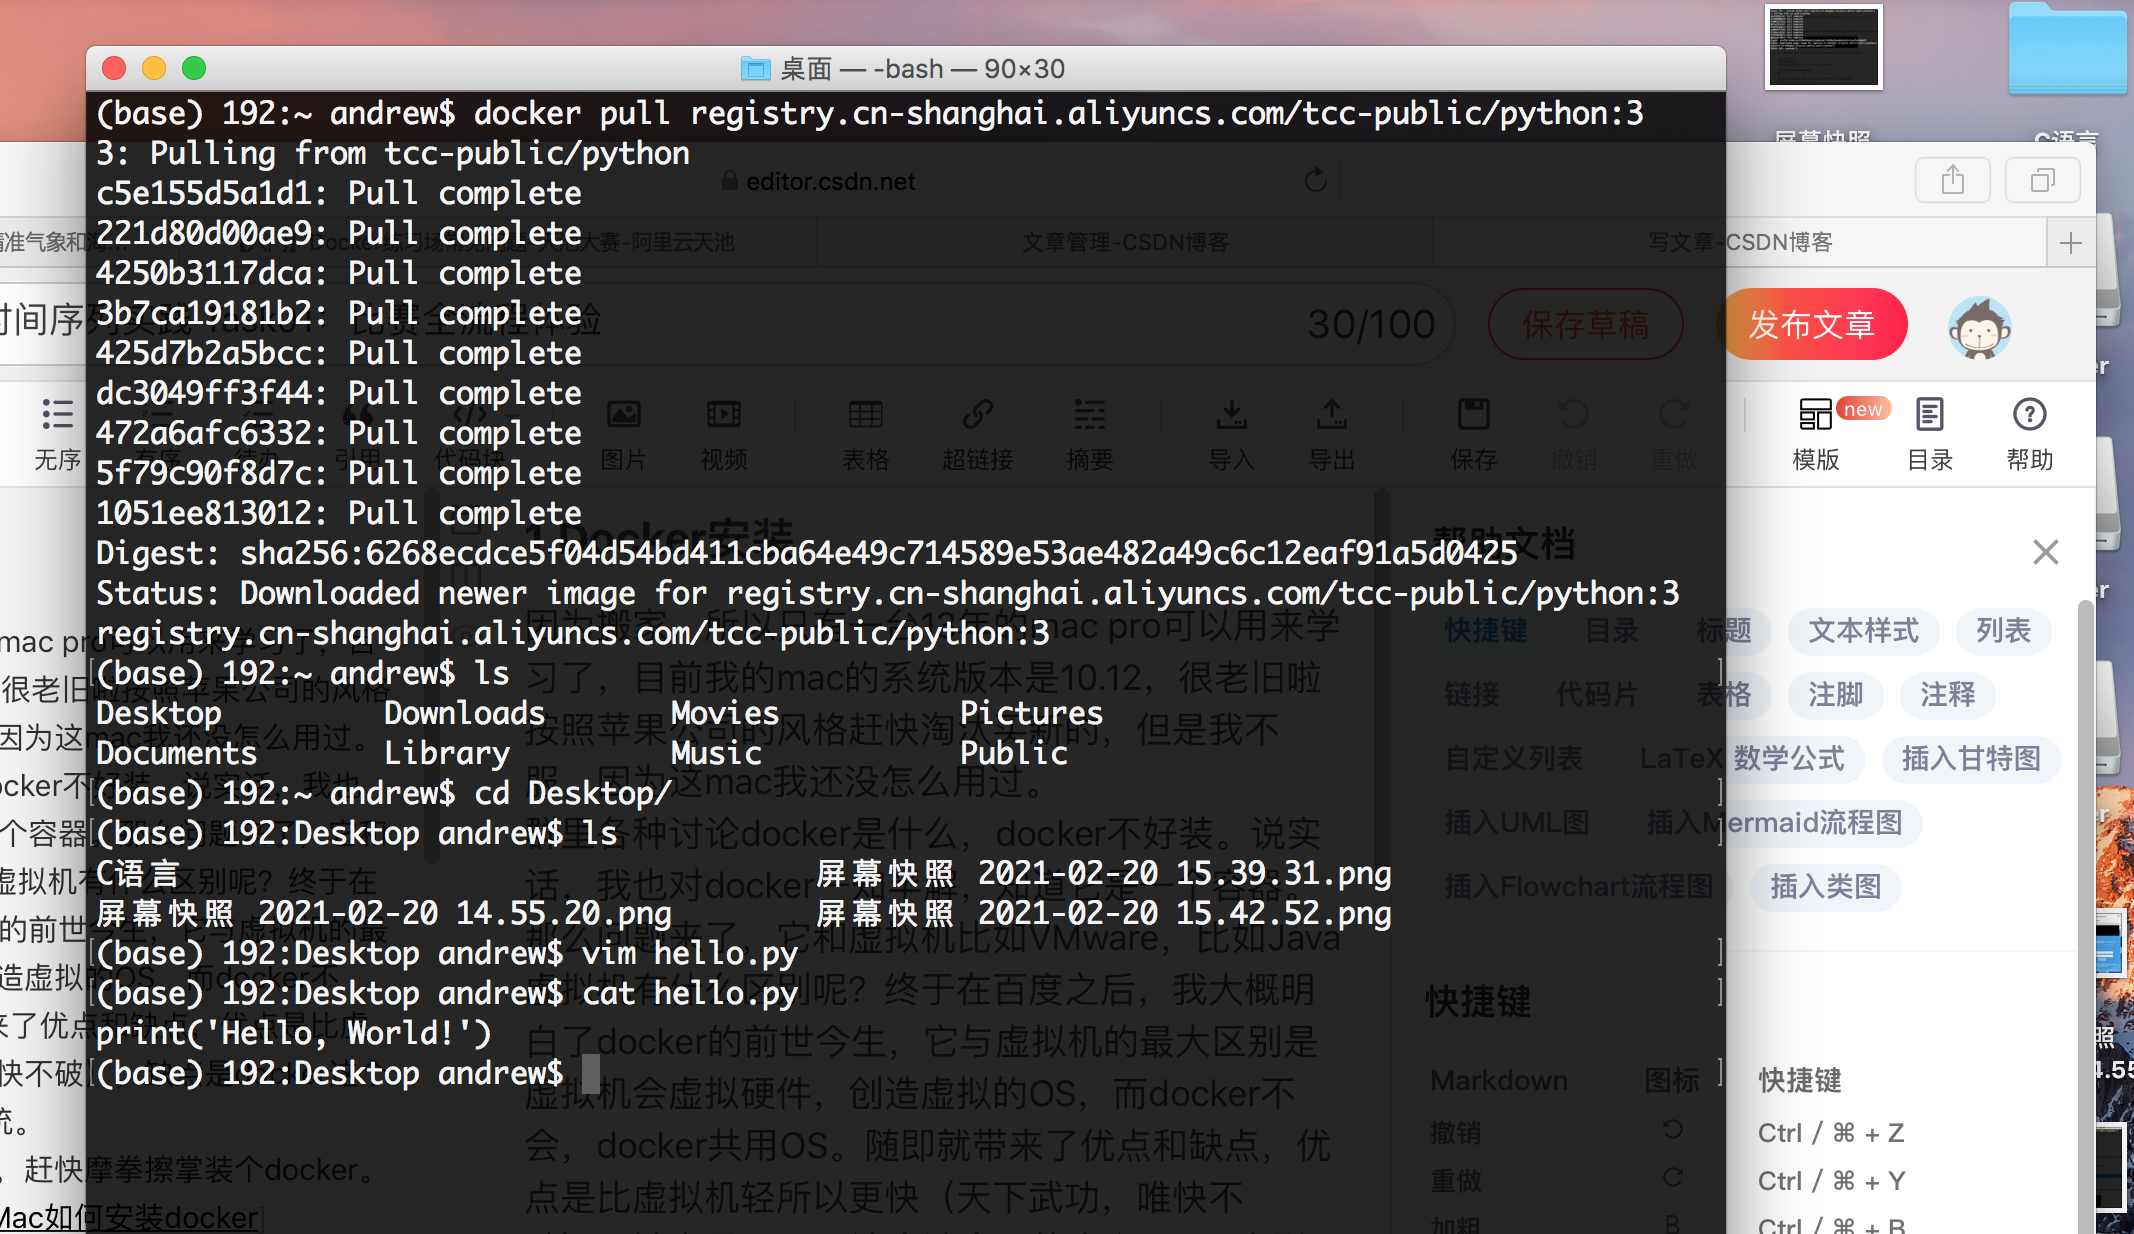Open the editor 帮助 help icon
The width and height of the screenshot is (2134, 1234).
[x=2028, y=431]
